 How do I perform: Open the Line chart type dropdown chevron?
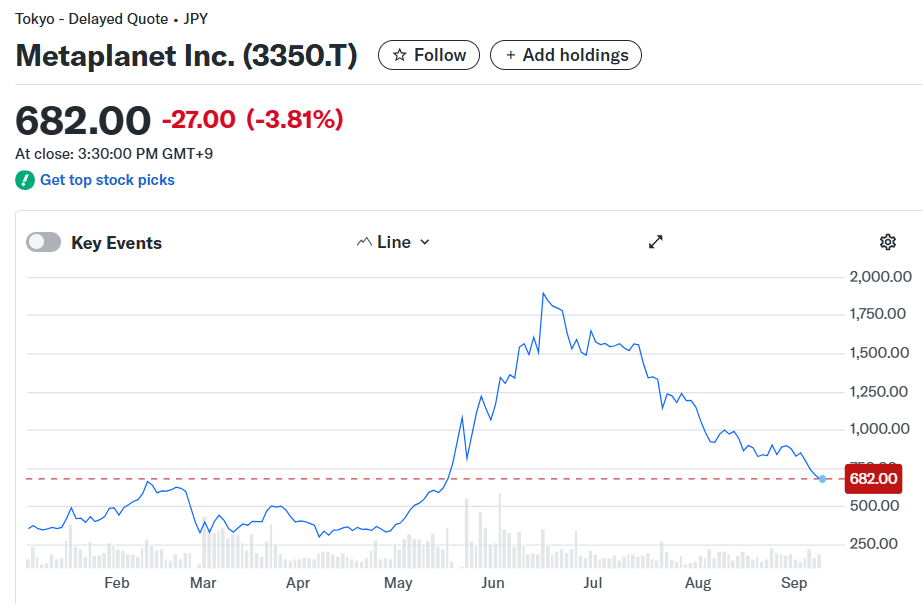(425, 242)
